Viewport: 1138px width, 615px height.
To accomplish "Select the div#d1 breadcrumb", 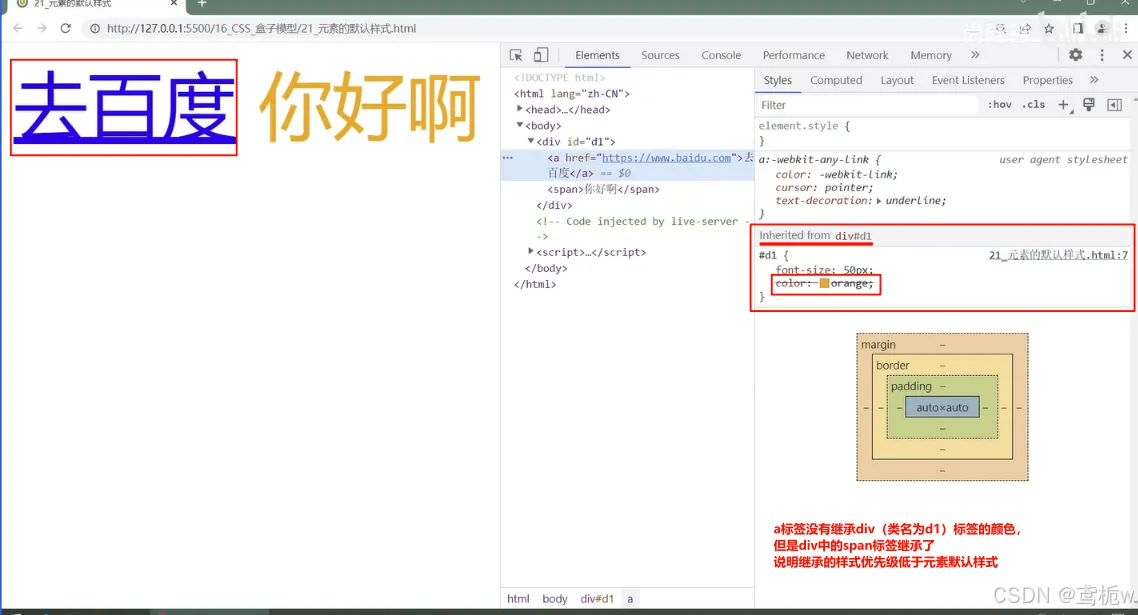I will point(597,598).
